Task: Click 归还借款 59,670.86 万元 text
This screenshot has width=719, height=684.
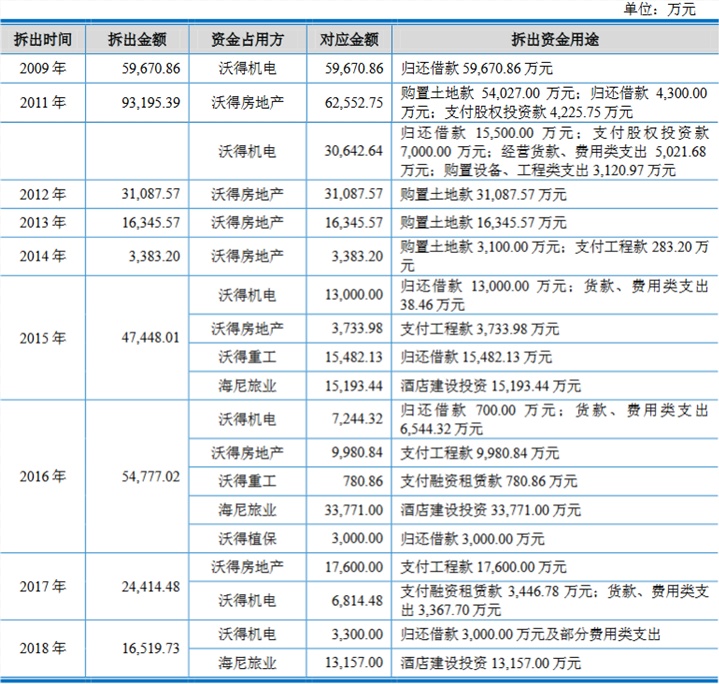Action: pos(476,68)
